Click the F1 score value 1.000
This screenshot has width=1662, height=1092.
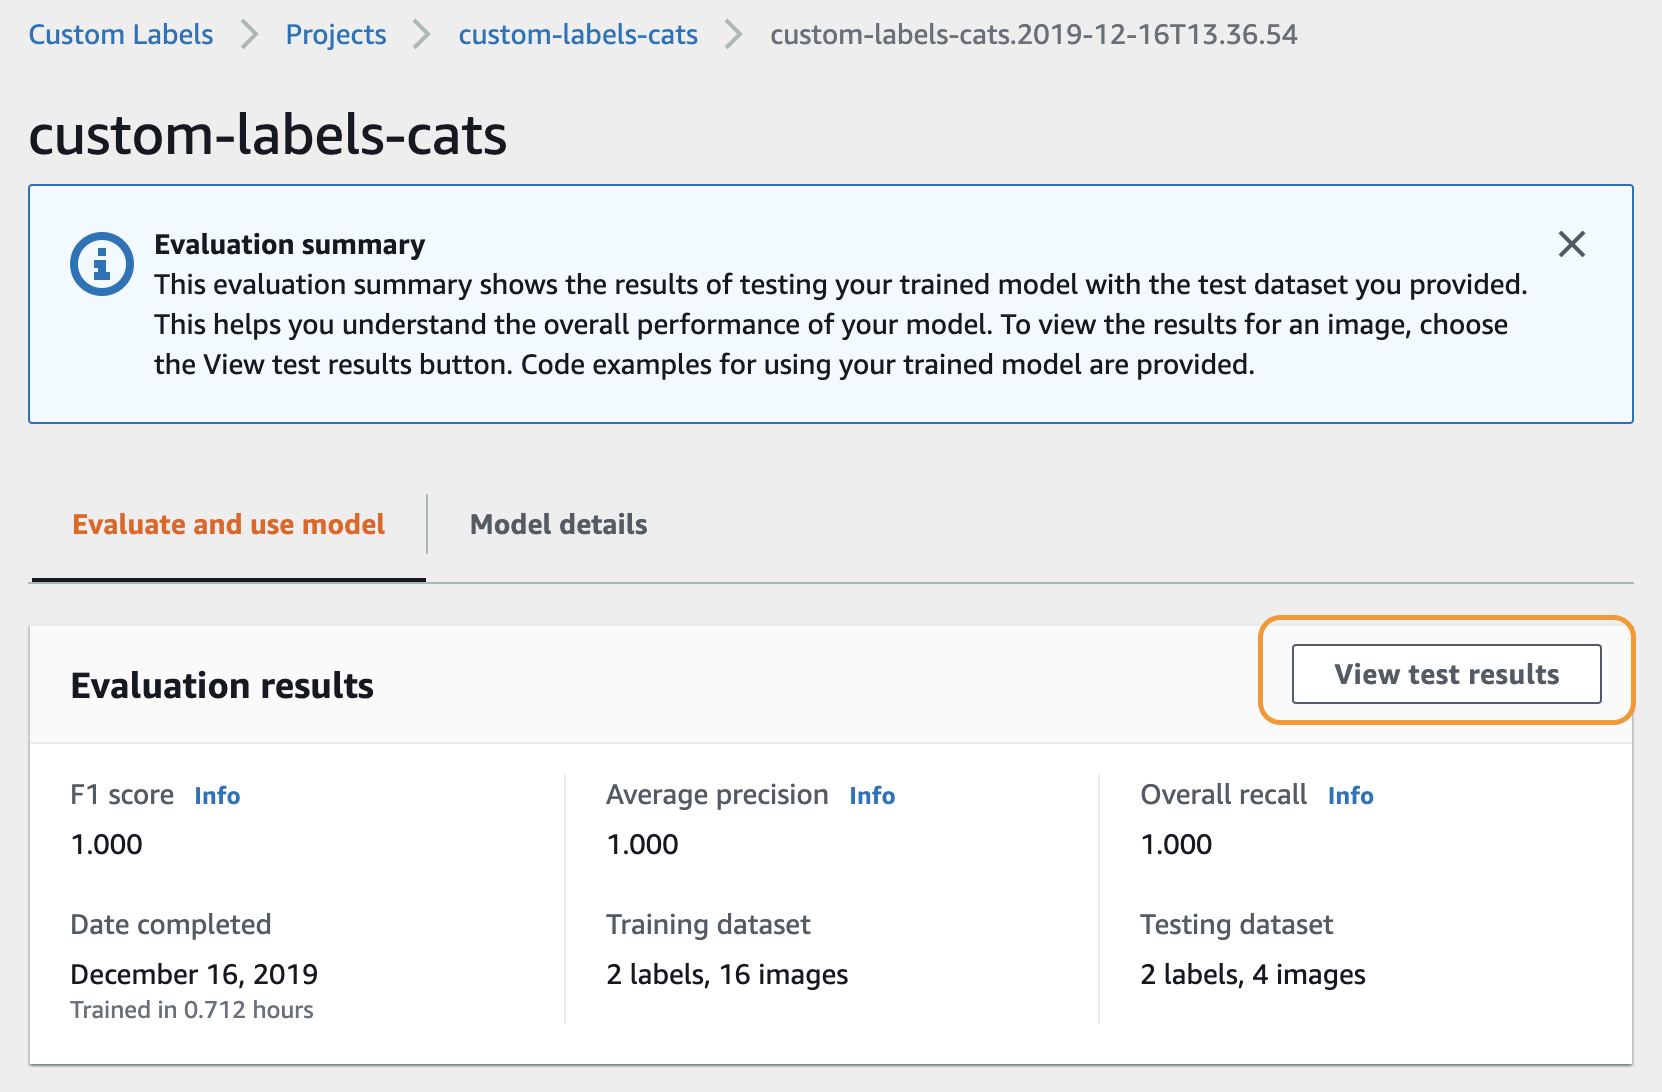tap(107, 845)
